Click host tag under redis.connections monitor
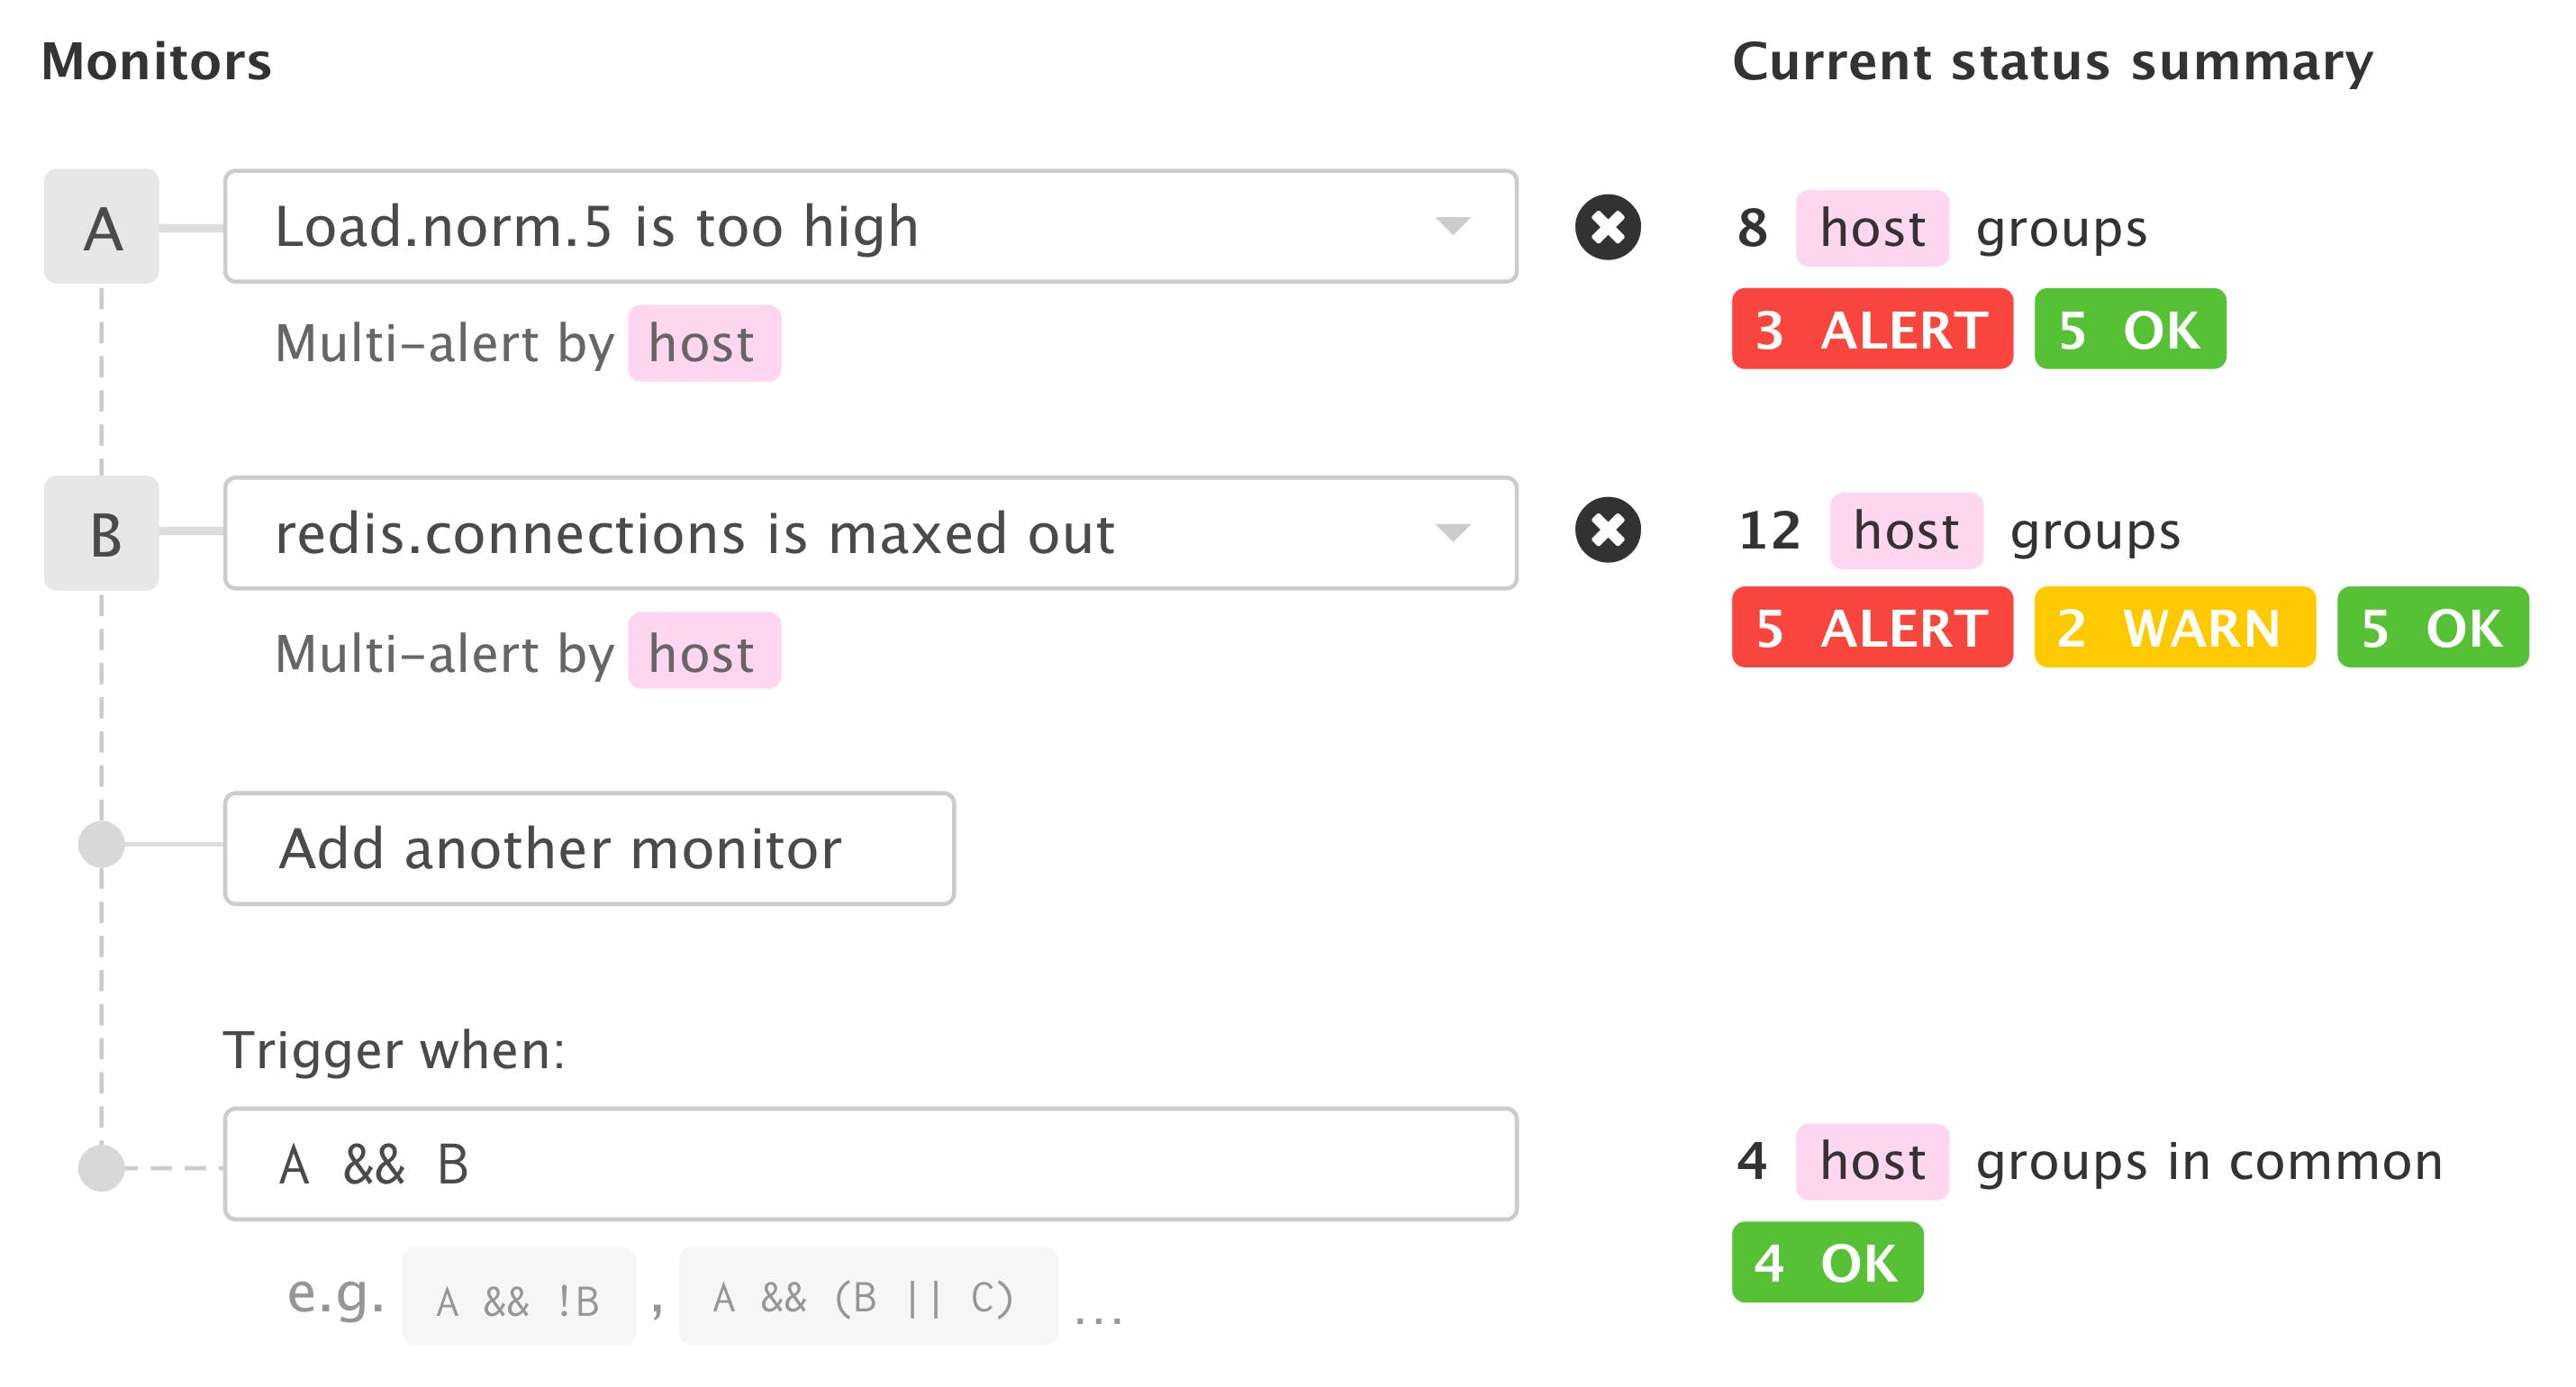The image size is (2576, 1387). 704,651
